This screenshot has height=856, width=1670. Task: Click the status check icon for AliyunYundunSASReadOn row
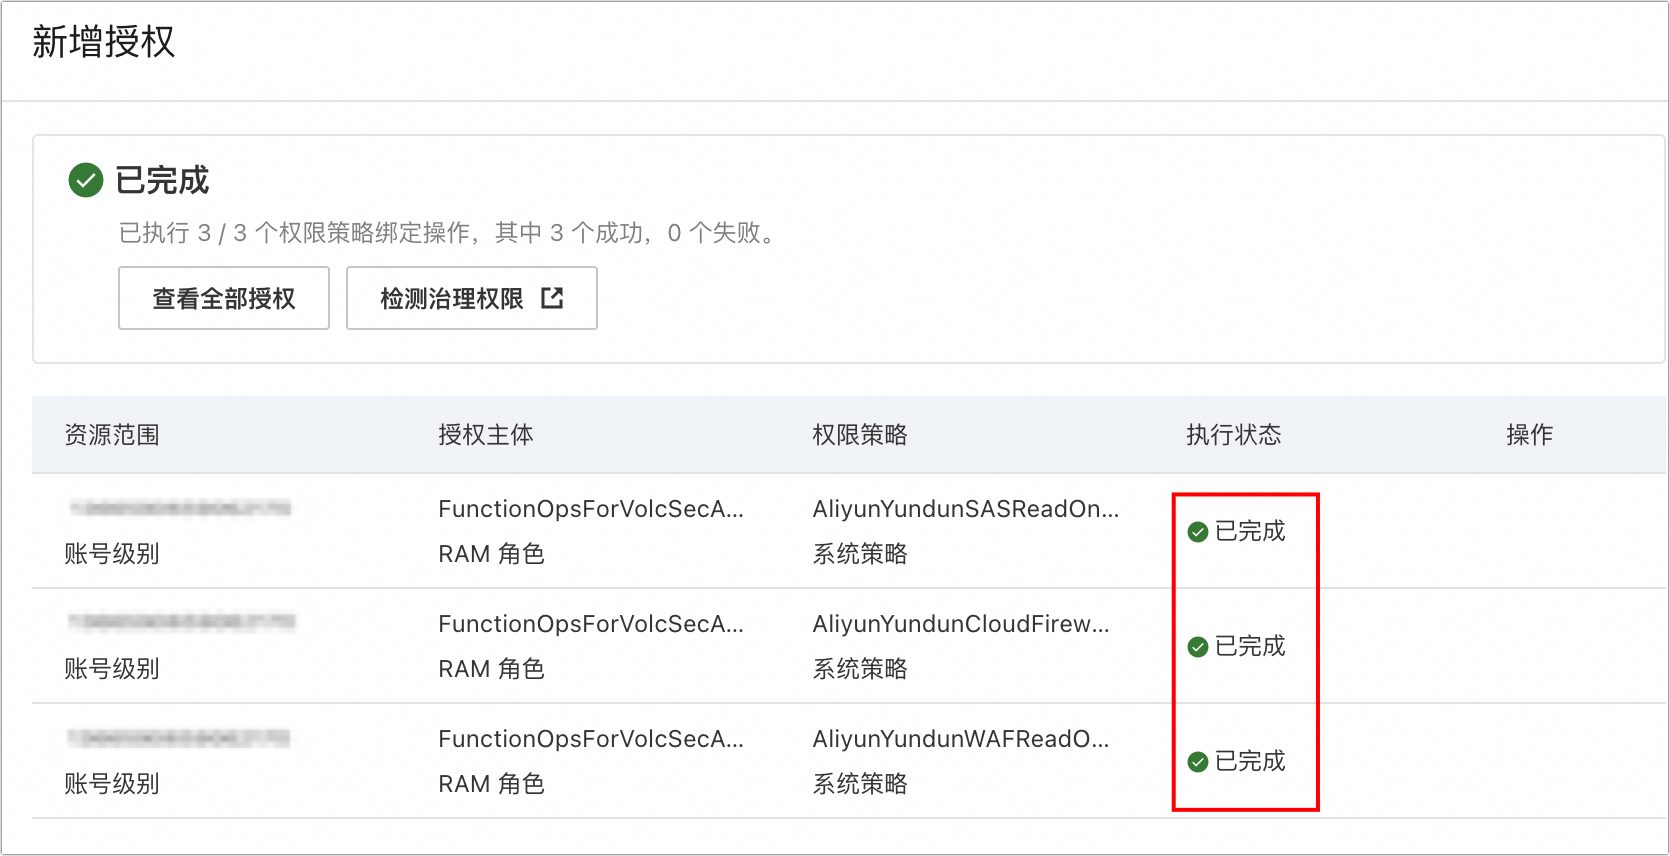pyautogui.click(x=1198, y=532)
